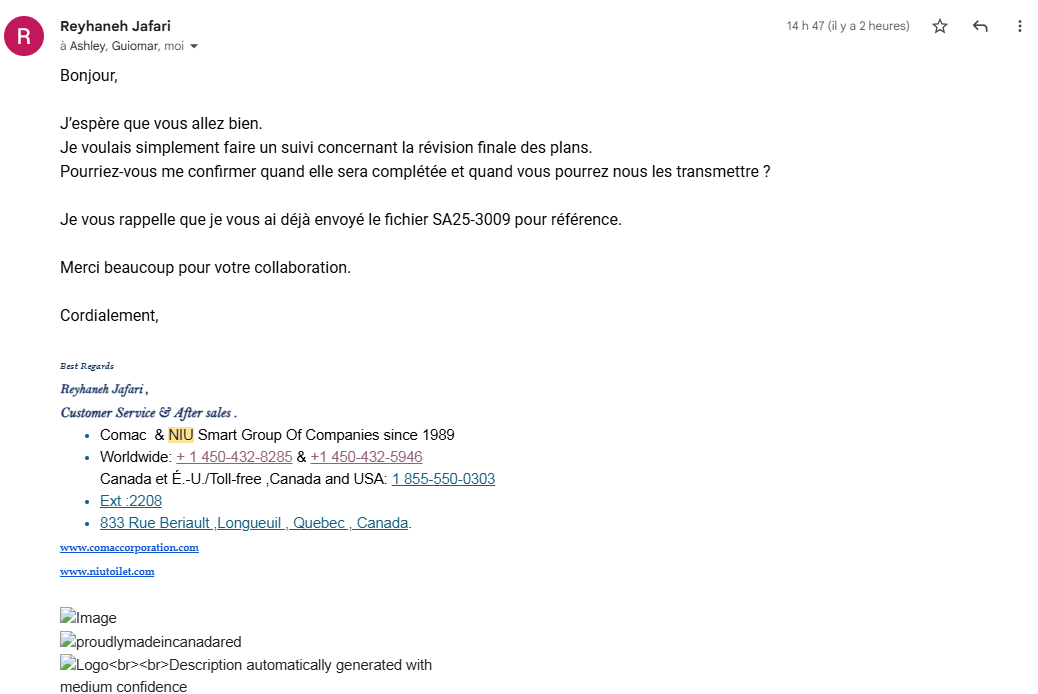This screenshot has width=1038, height=694.
Task: Click the reply arrow icon
Action: tap(980, 26)
